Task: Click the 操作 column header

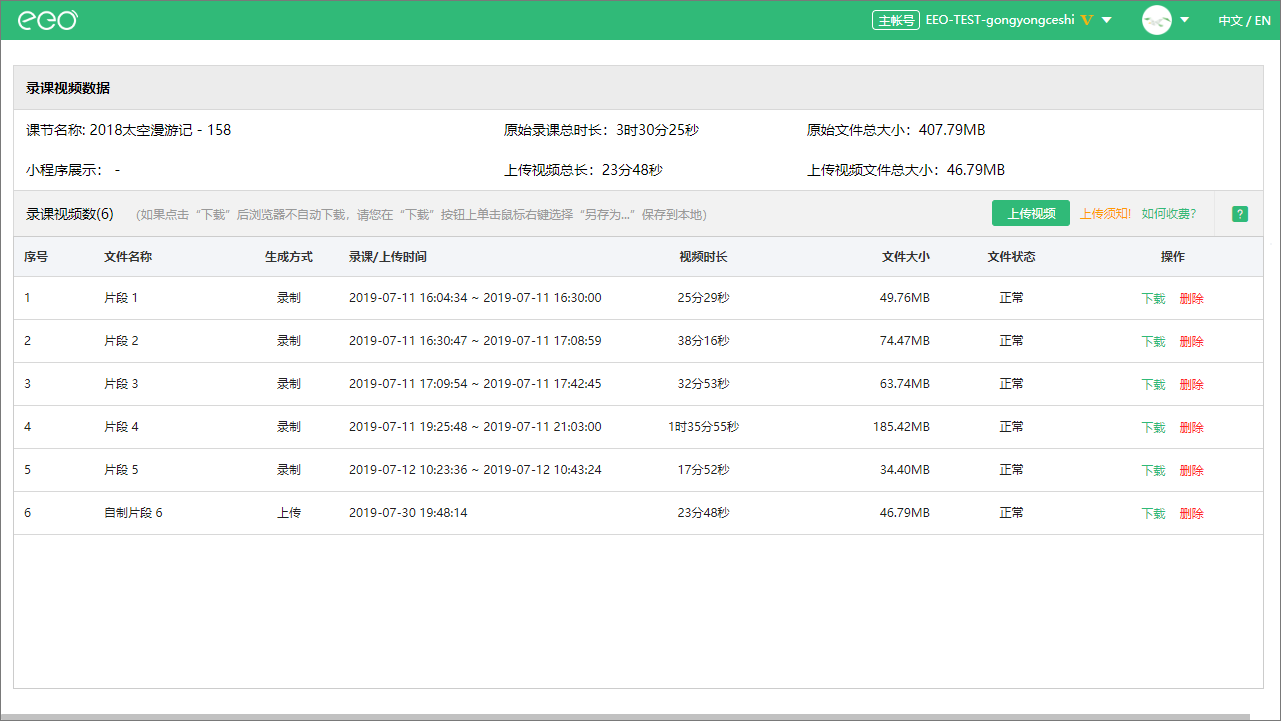Action: 1173,257
